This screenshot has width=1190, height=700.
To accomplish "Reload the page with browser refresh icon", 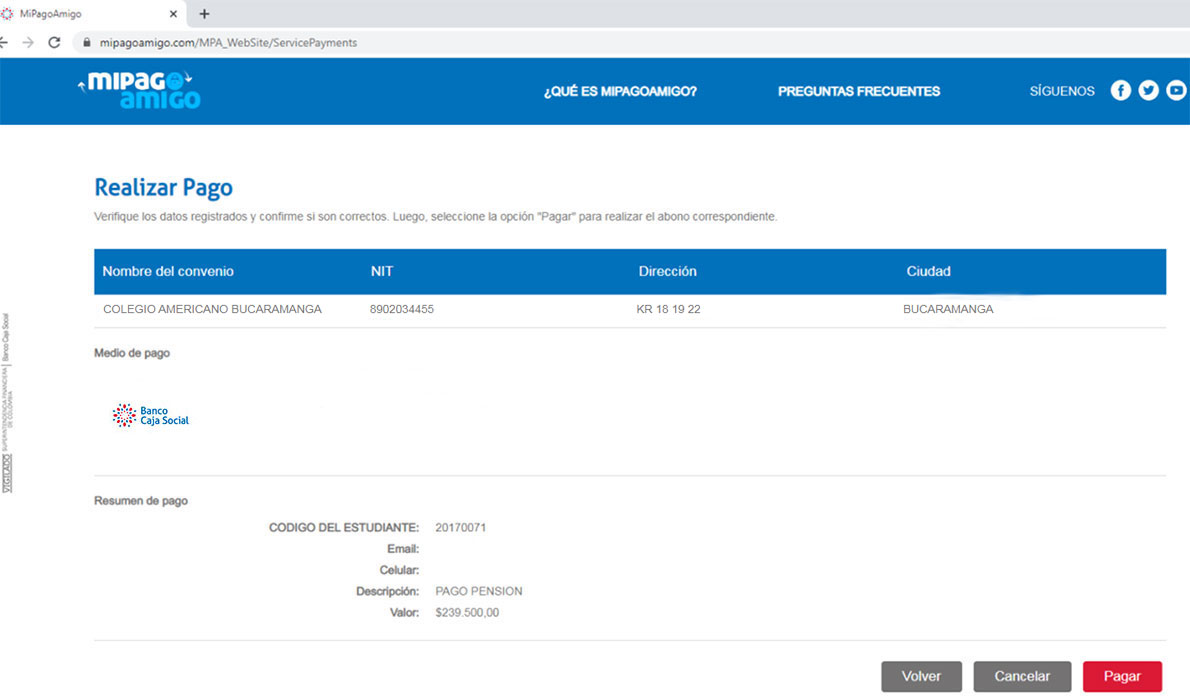I will [54, 43].
